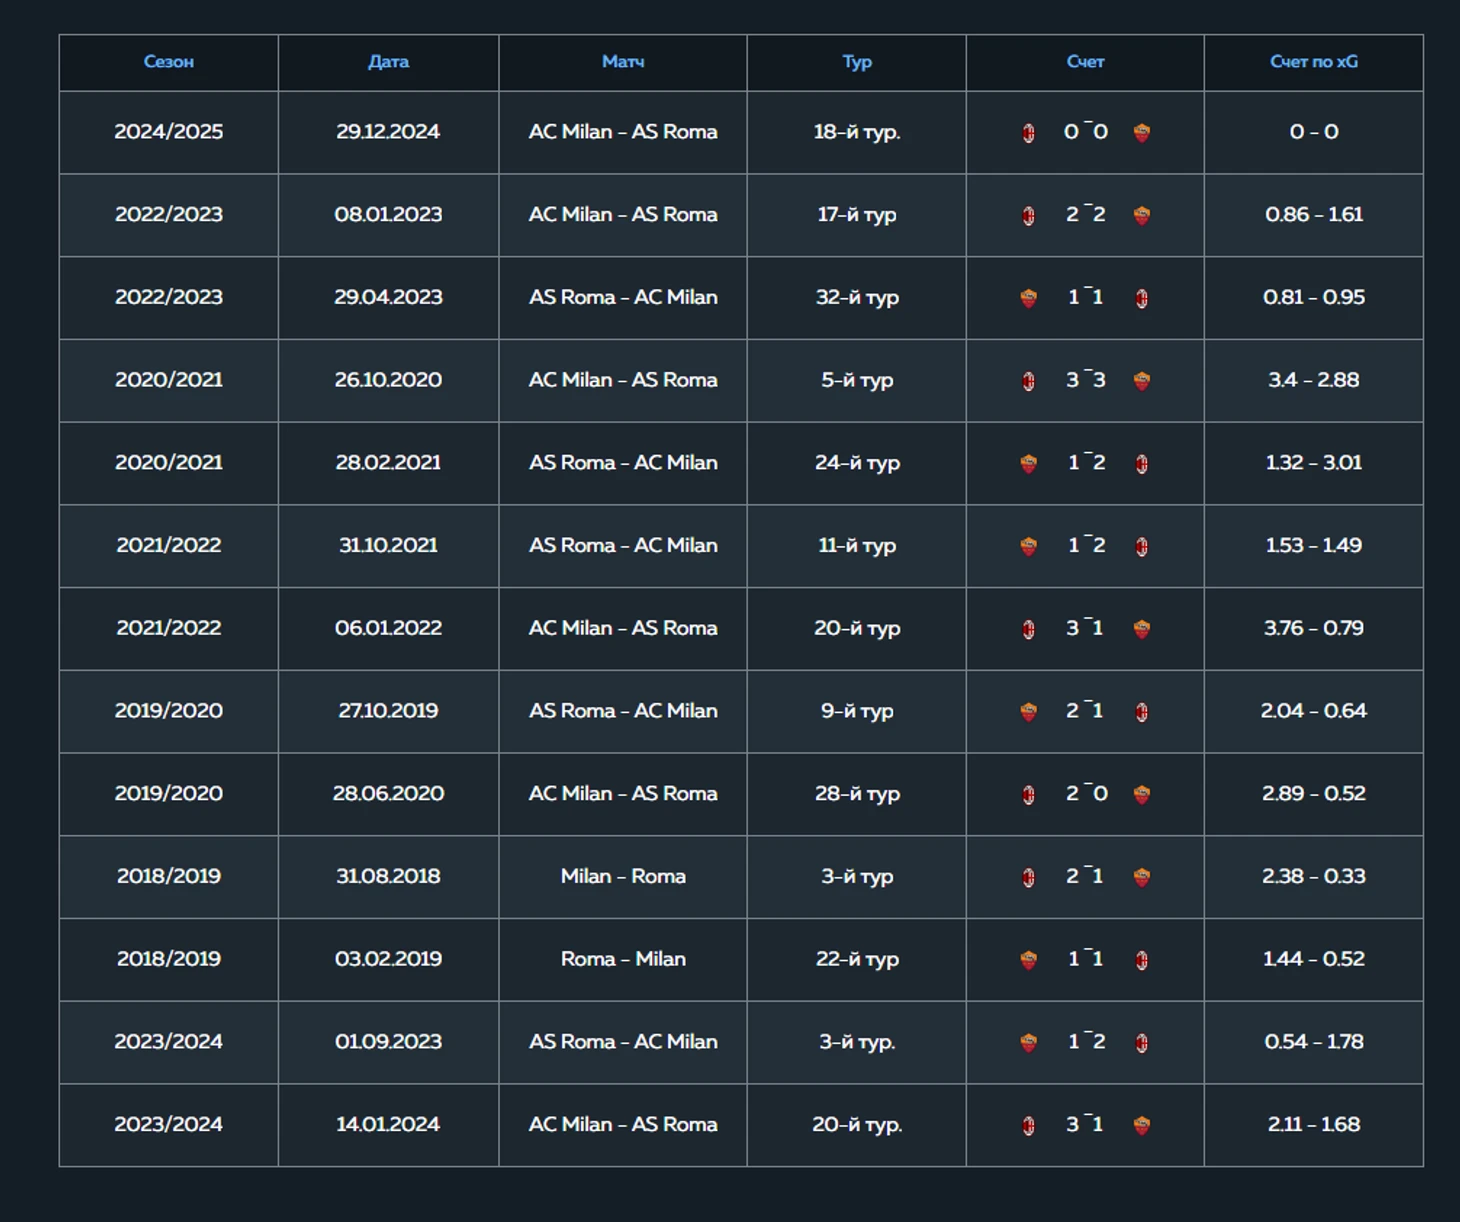
Task: Click AC Milan crest in 29.12.2024 row
Action: (x=1028, y=133)
